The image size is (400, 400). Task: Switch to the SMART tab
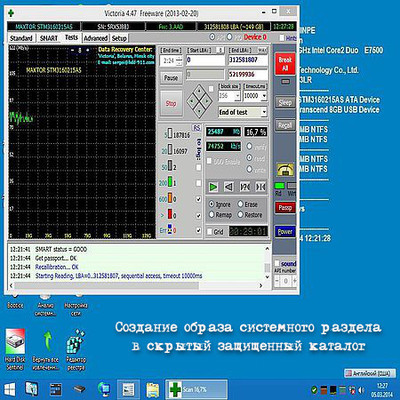point(49,38)
